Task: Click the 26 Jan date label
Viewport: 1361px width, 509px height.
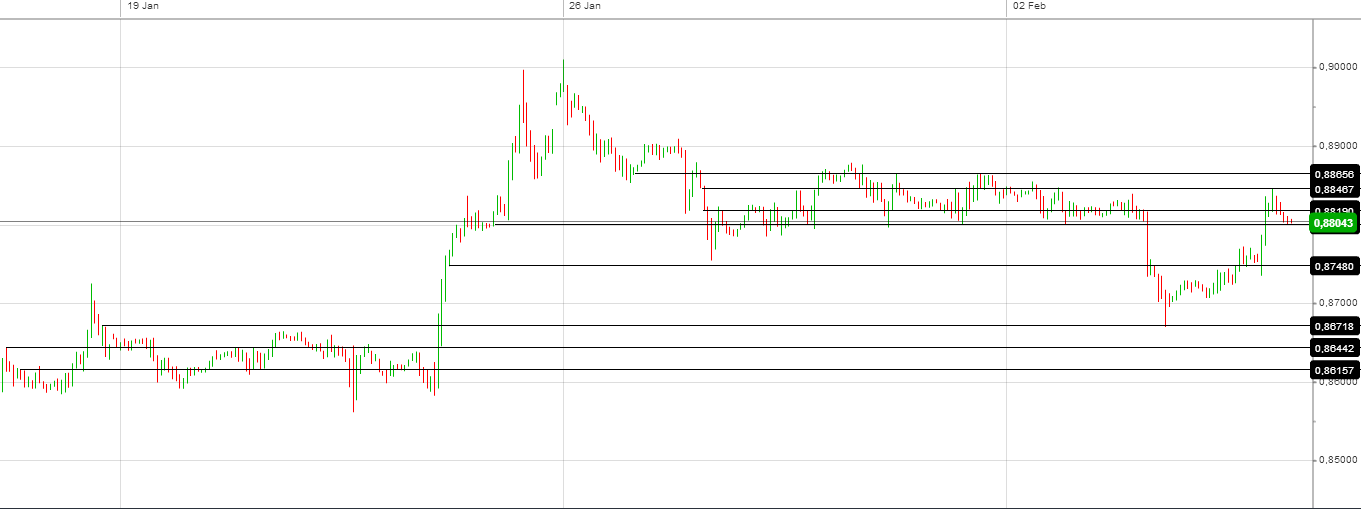Action: (x=585, y=6)
